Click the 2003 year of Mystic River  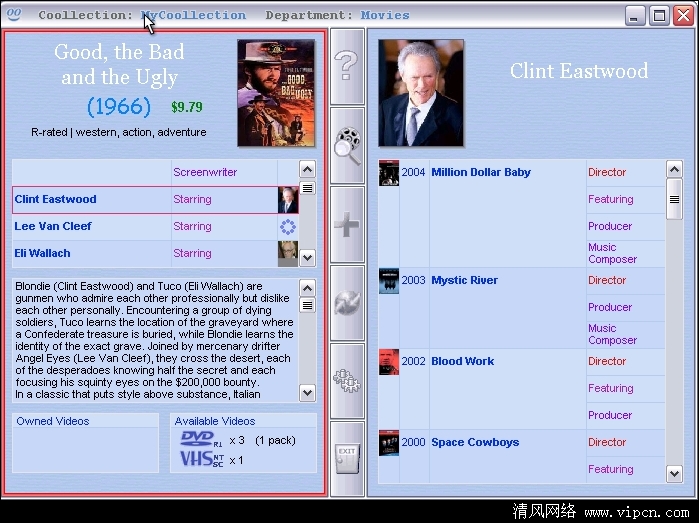(x=413, y=280)
